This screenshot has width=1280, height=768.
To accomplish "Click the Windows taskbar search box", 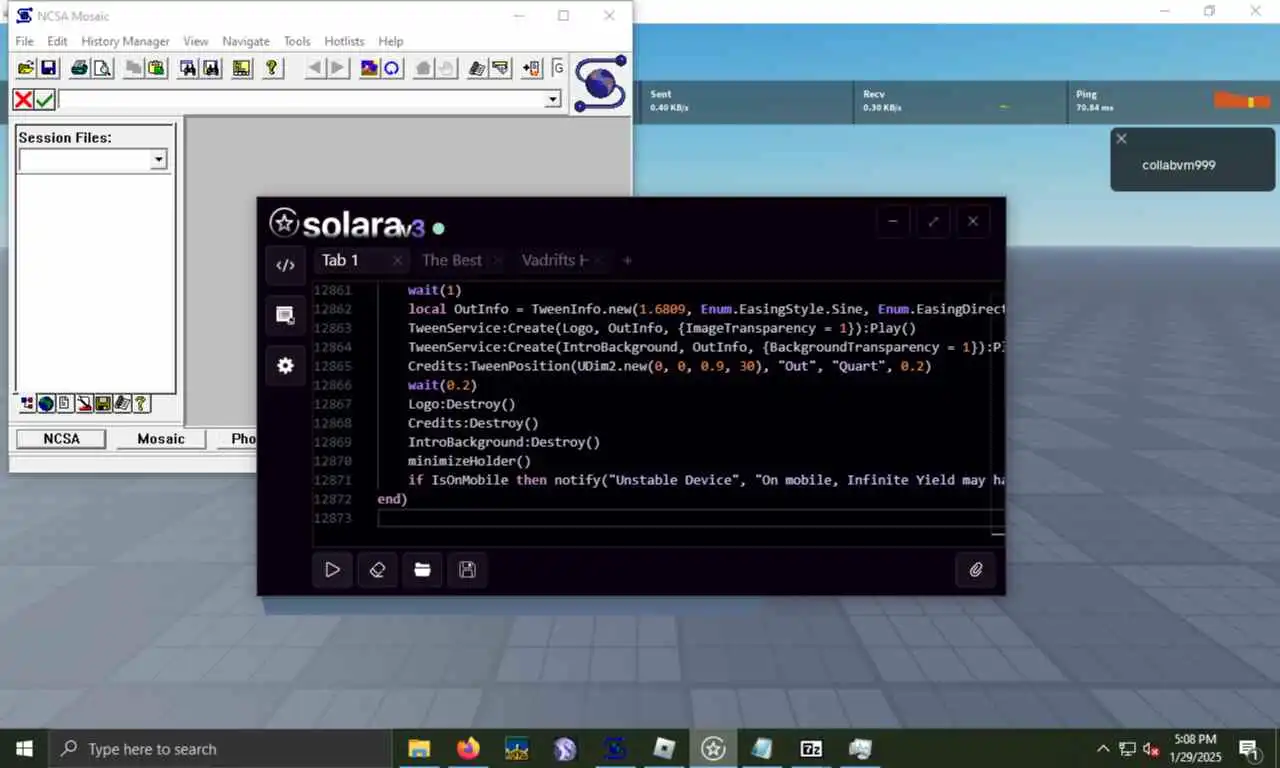I will [220, 748].
